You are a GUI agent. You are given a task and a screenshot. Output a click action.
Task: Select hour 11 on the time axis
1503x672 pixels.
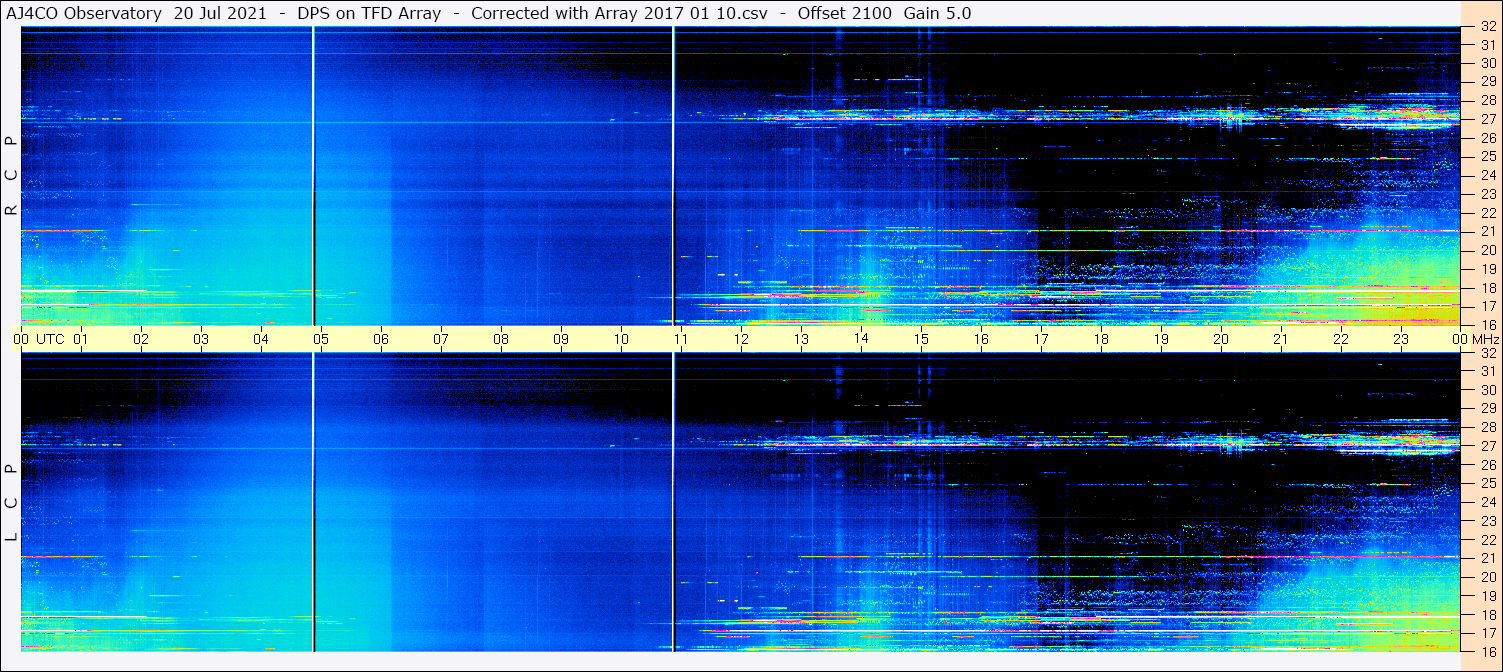pos(681,339)
